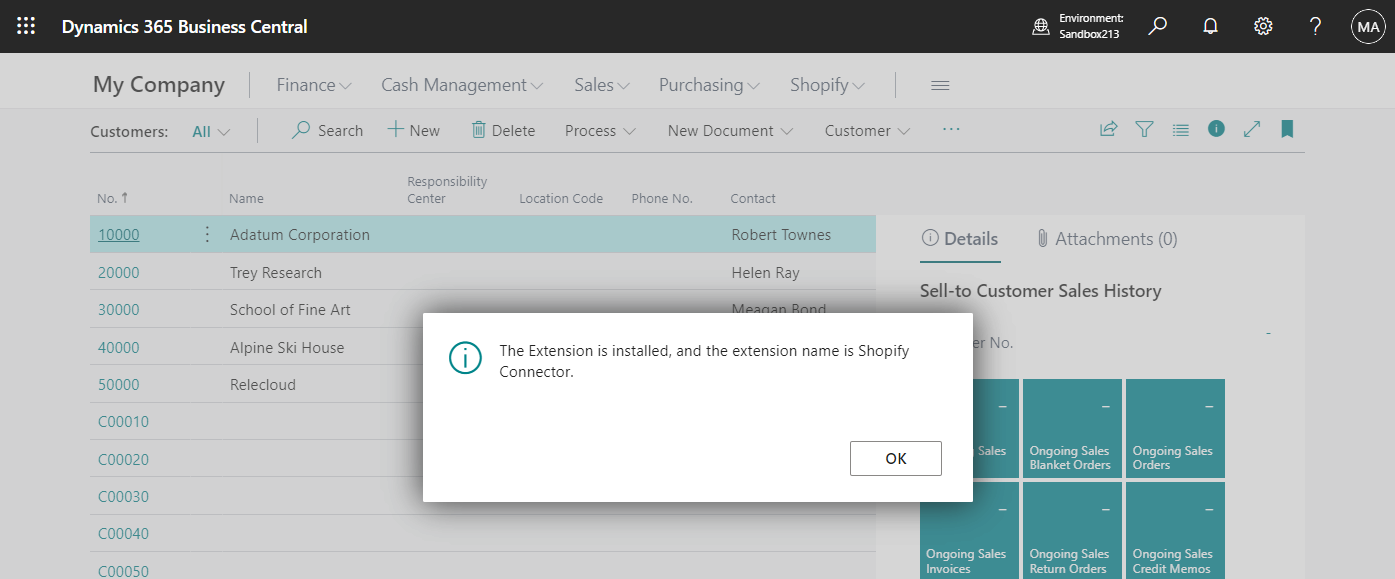This screenshot has width=1395, height=579.
Task: Open the Process dropdown
Action: [598, 130]
